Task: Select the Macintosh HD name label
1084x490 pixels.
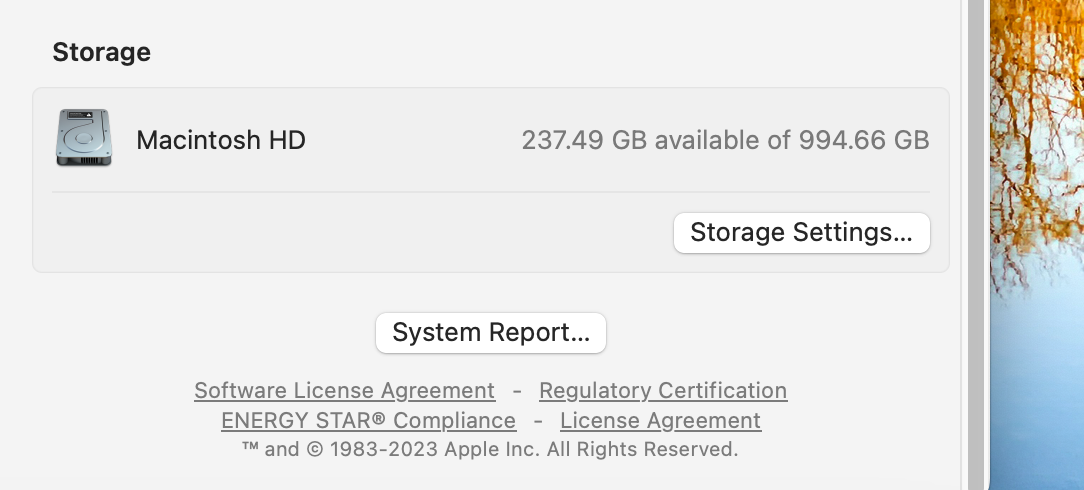Action: click(x=220, y=140)
